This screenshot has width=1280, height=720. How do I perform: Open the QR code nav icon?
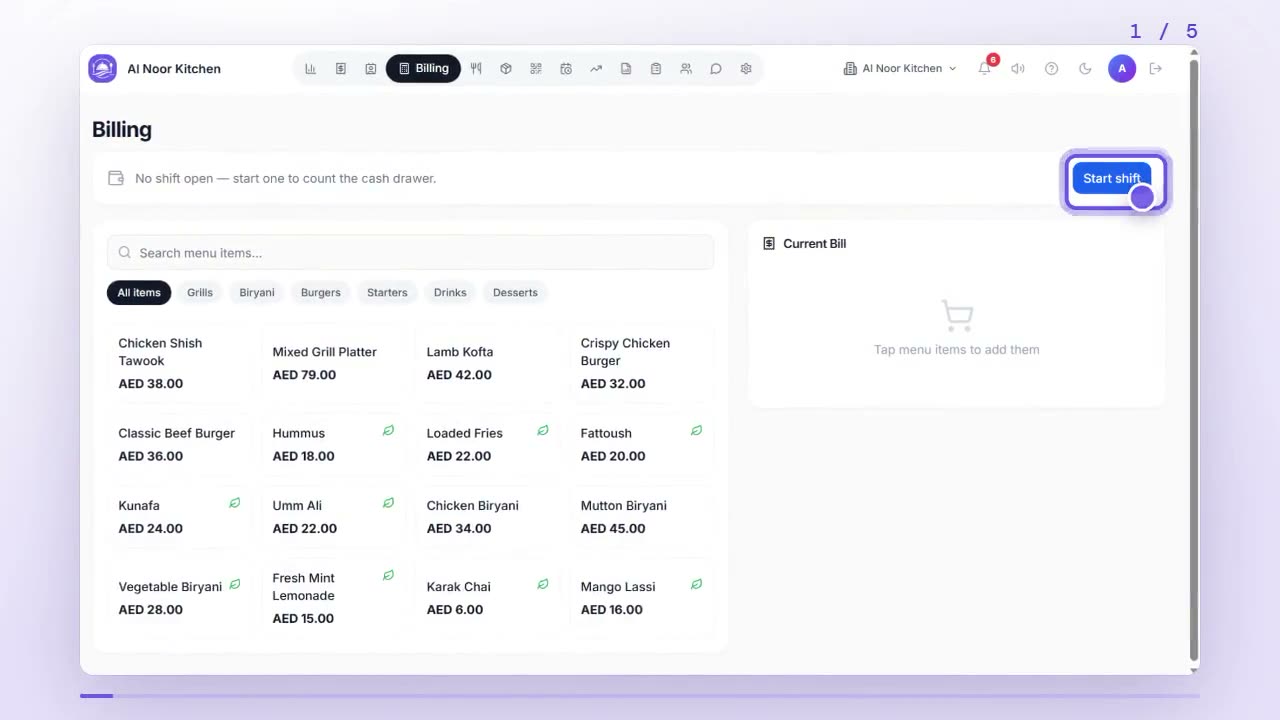click(536, 69)
